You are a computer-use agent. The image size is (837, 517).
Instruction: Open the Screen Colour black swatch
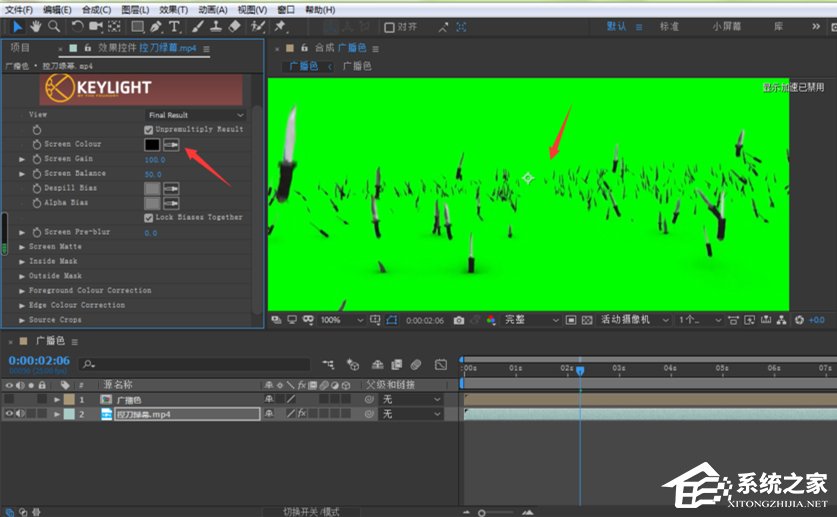(152, 144)
